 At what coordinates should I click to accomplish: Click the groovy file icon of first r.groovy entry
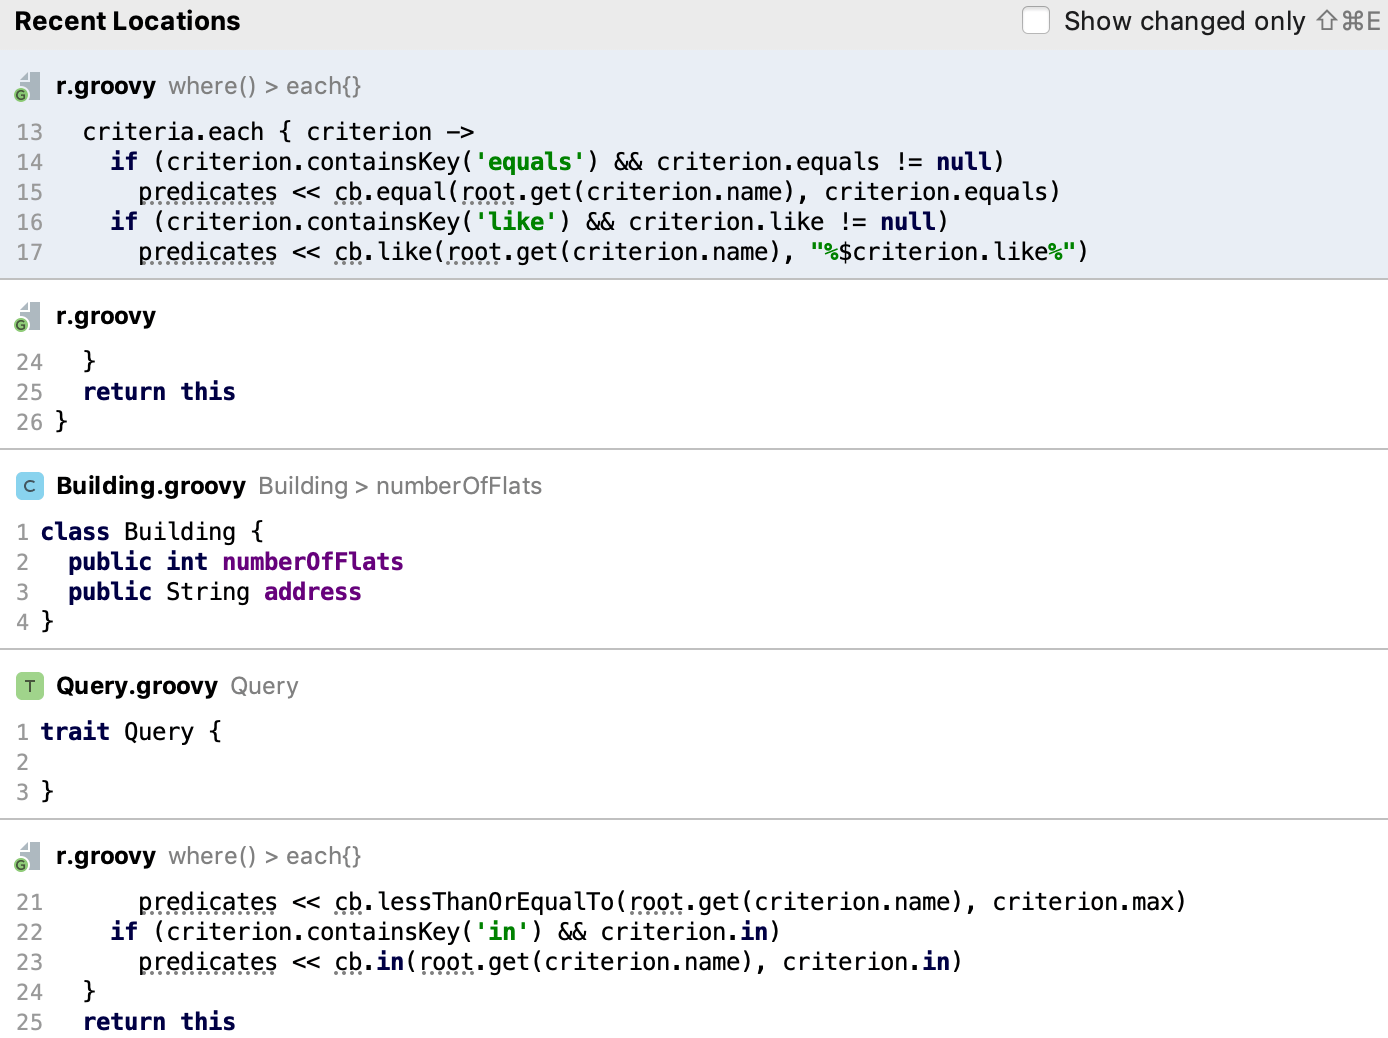(x=28, y=87)
